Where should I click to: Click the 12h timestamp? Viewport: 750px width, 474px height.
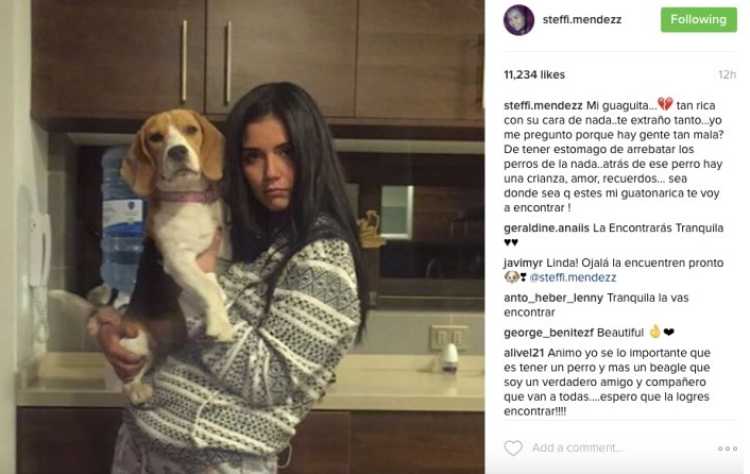tap(727, 75)
